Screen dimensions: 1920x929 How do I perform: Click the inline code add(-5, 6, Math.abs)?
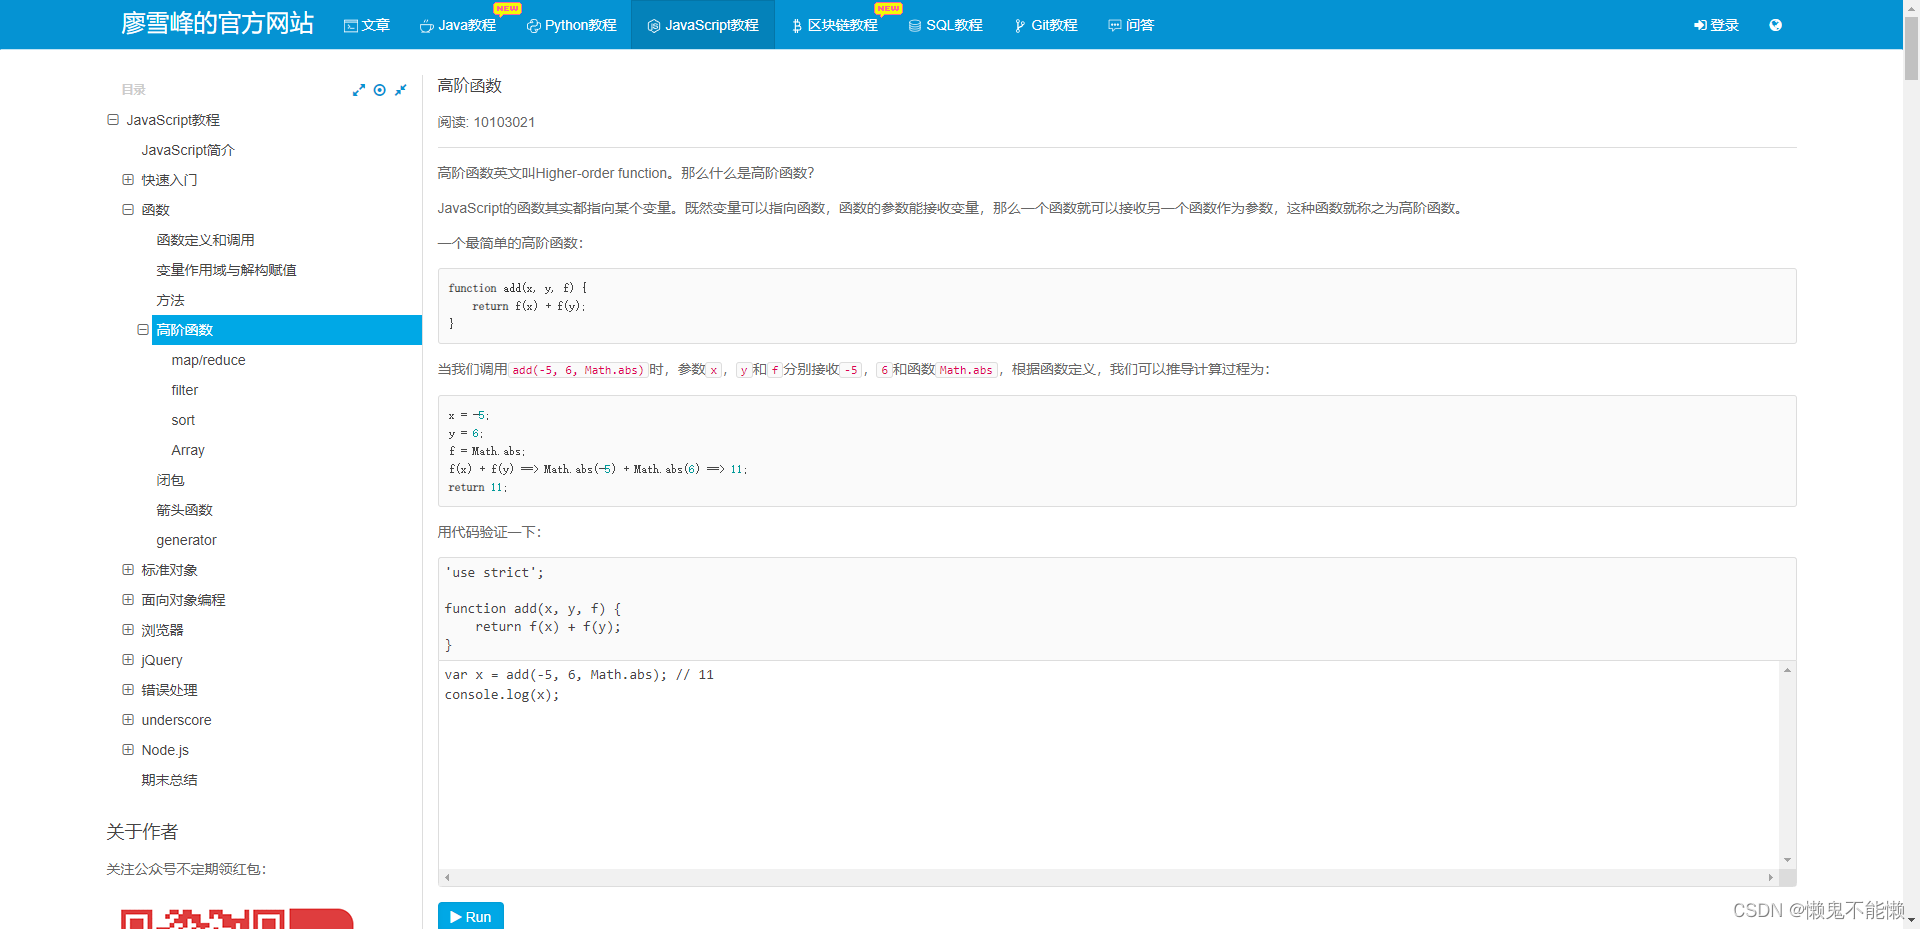tap(578, 370)
